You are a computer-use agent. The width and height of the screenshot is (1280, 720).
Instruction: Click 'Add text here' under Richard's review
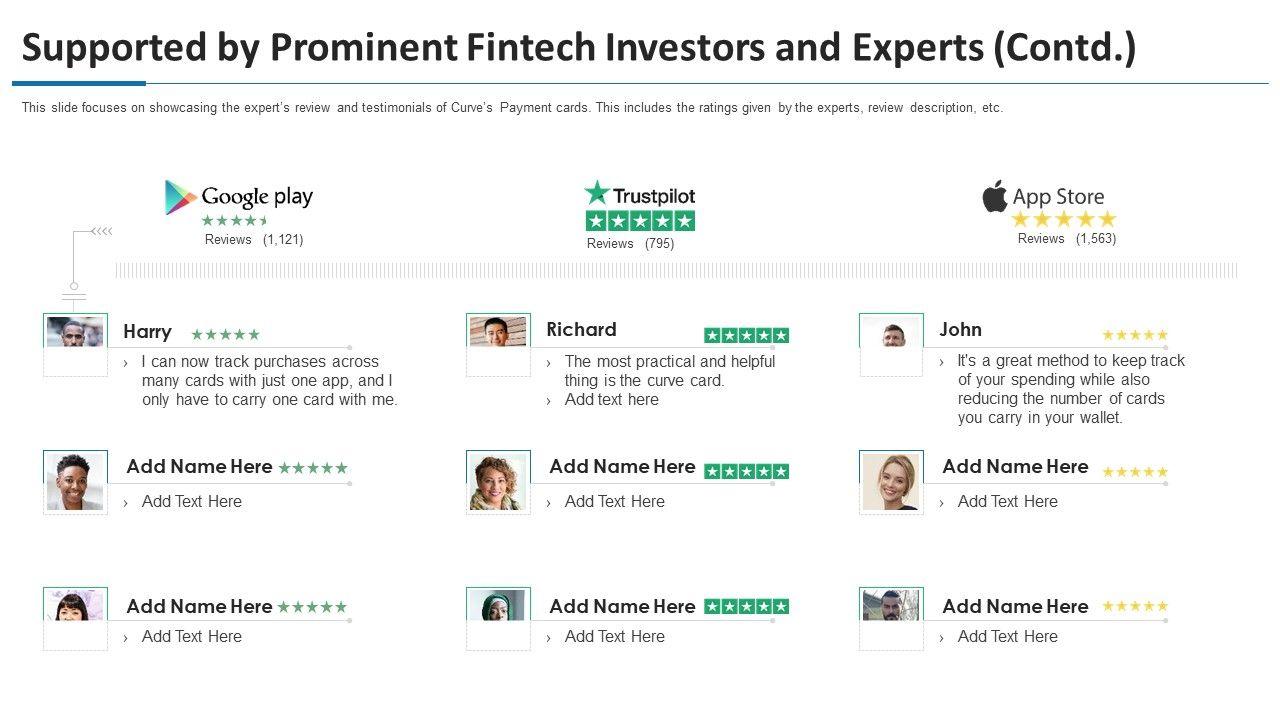click(x=611, y=400)
